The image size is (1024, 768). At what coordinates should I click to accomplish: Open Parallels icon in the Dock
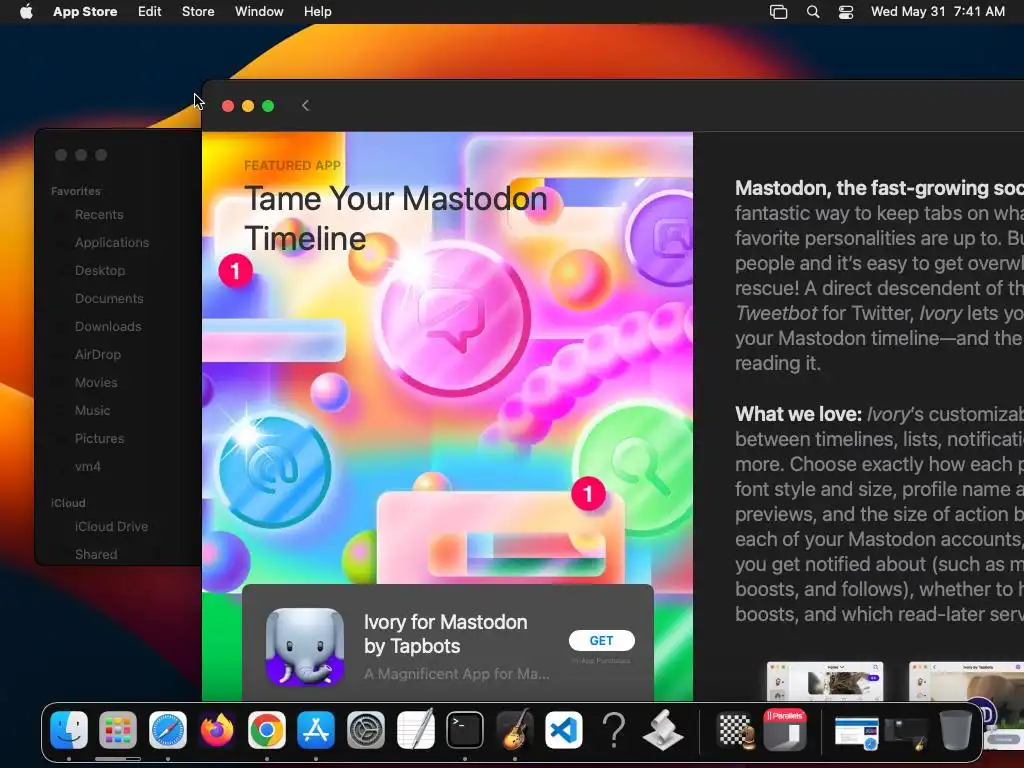coord(785,729)
